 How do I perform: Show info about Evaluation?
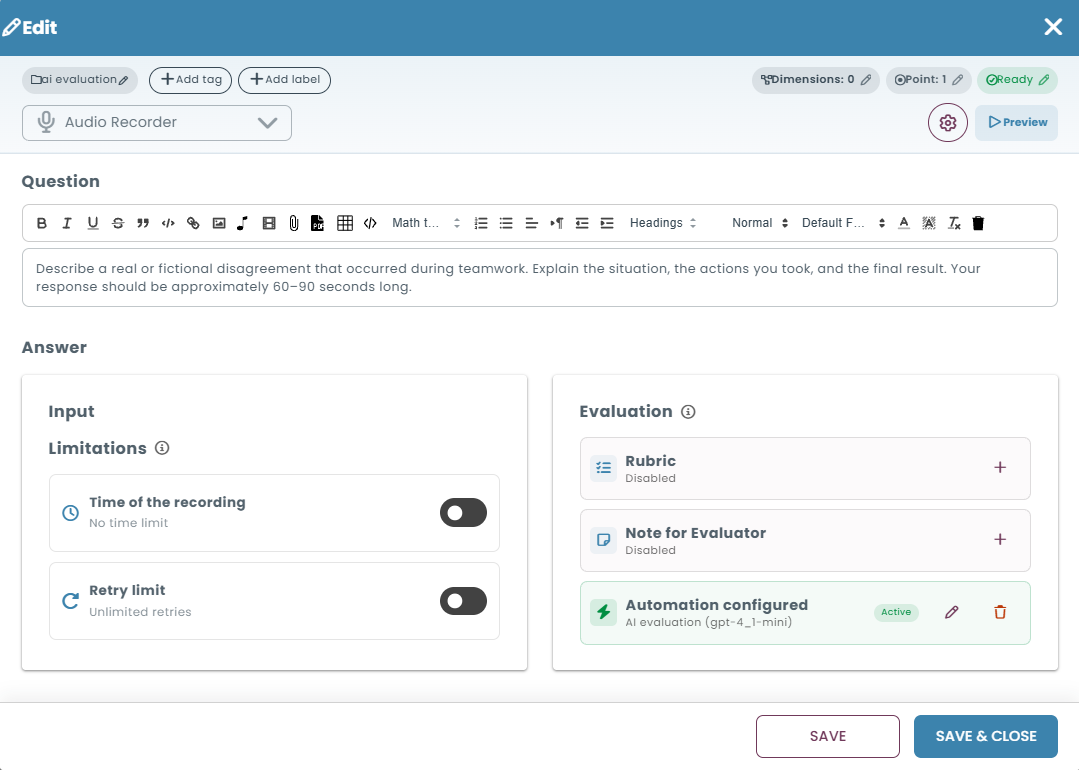point(688,411)
